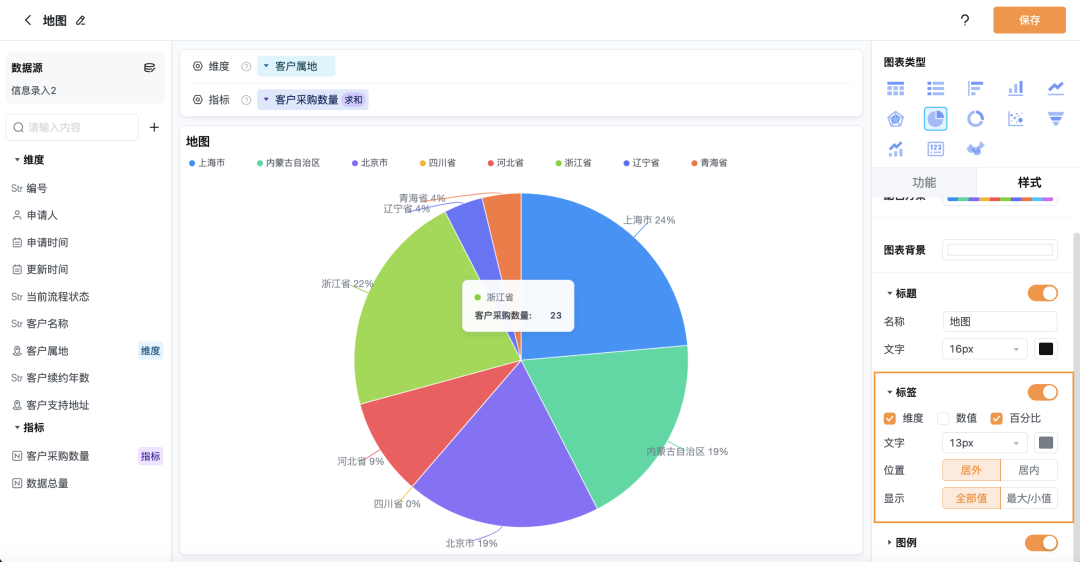
Task: Click the orange 保存 button
Action: tap(1029, 20)
